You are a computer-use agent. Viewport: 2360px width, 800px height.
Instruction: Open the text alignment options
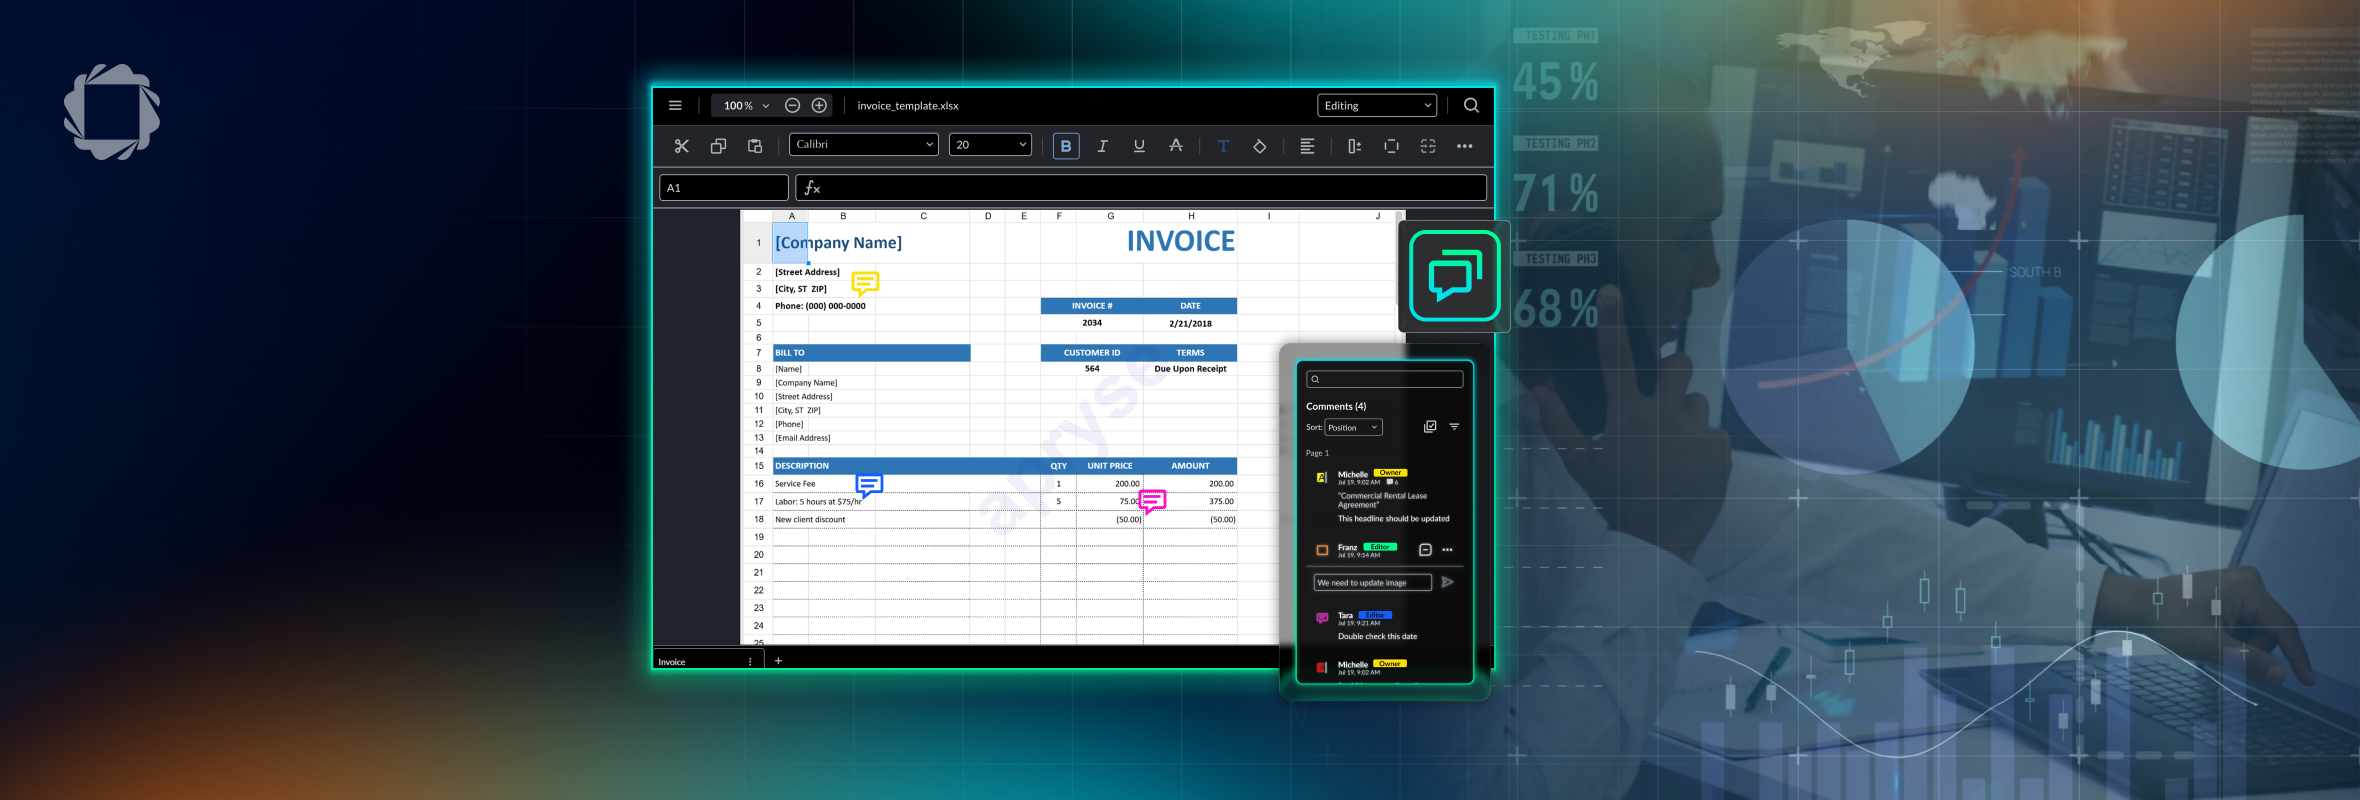click(1307, 146)
